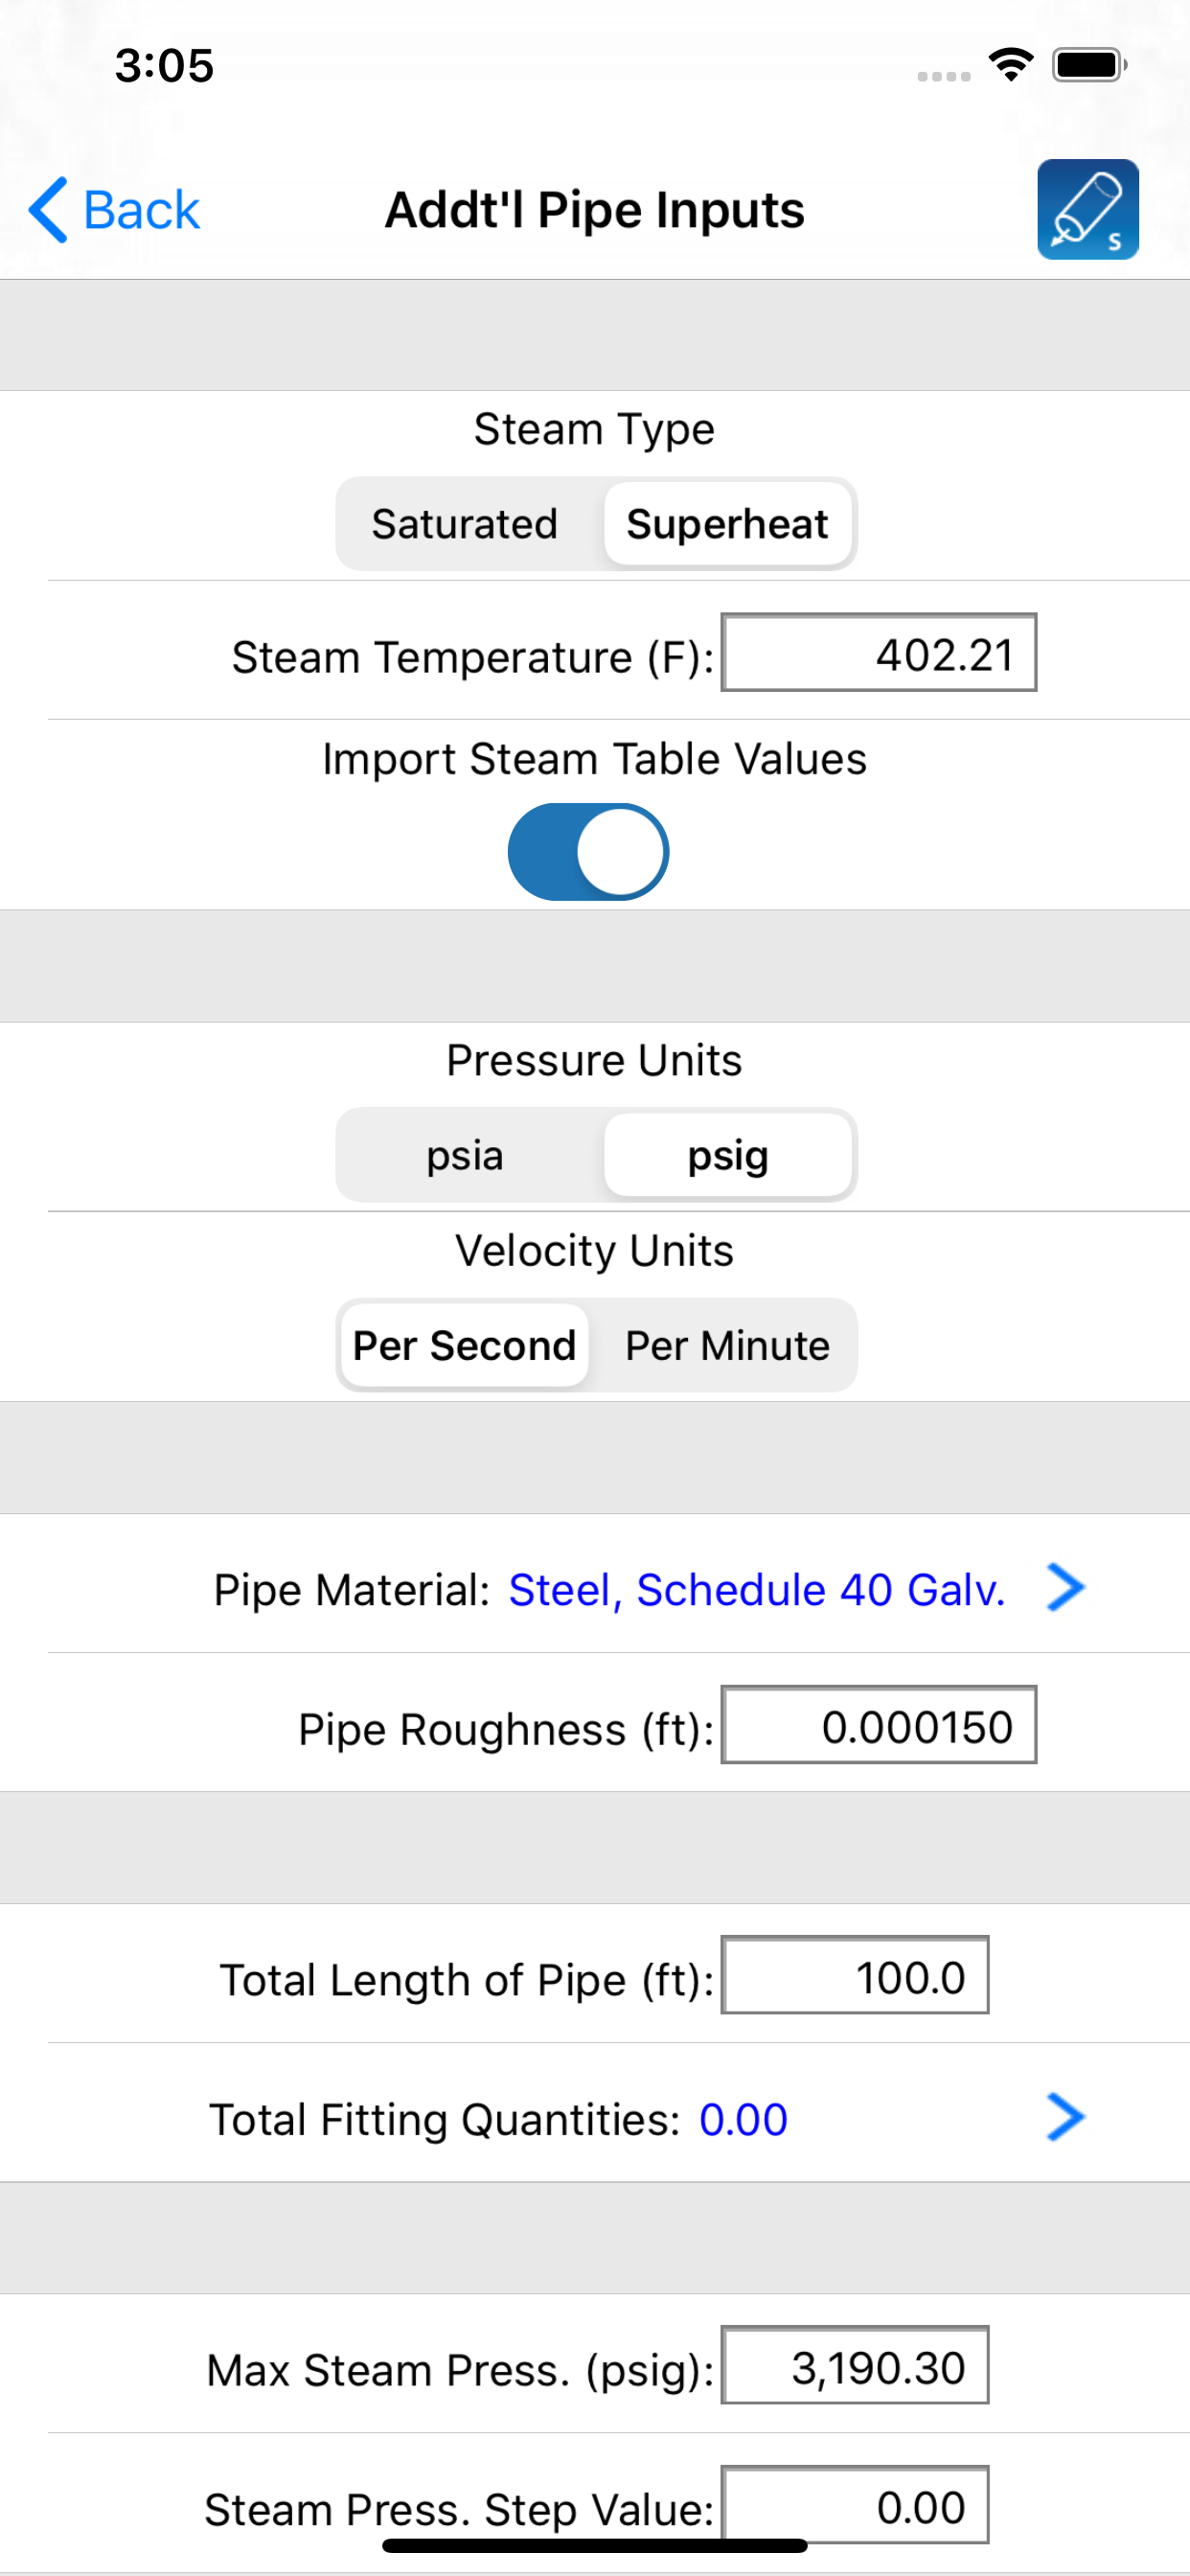Select psia pressure units
The width and height of the screenshot is (1190, 2576).
465,1155
